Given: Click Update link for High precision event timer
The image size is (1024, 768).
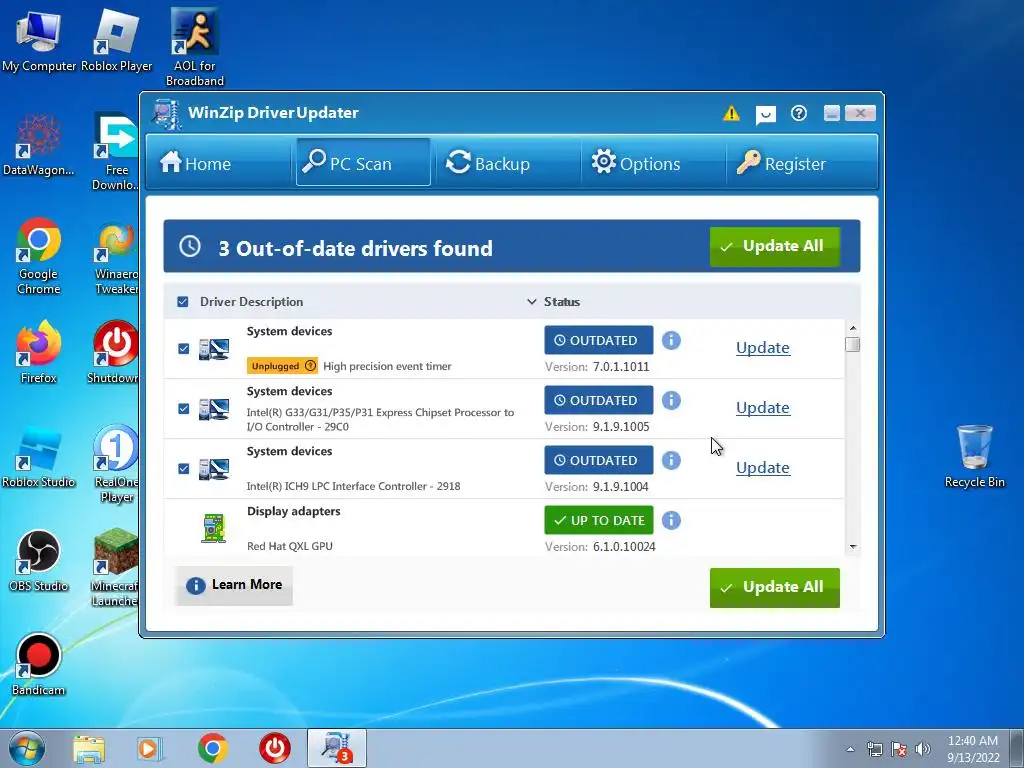Looking at the screenshot, I should tap(763, 347).
